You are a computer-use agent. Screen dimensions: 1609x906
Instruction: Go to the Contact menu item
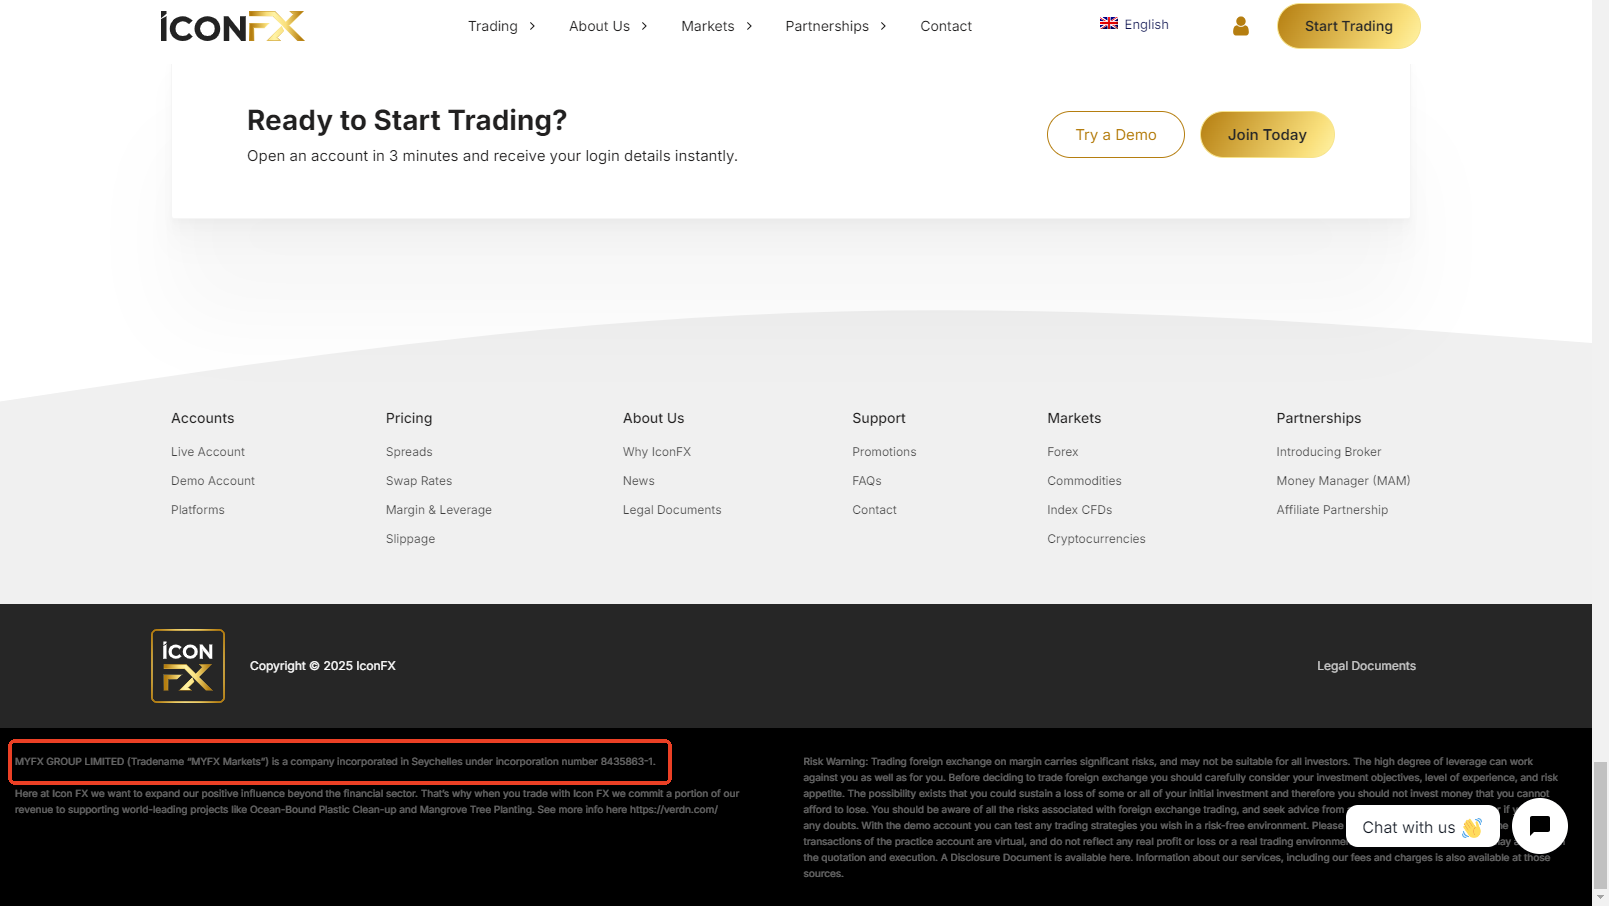point(946,26)
